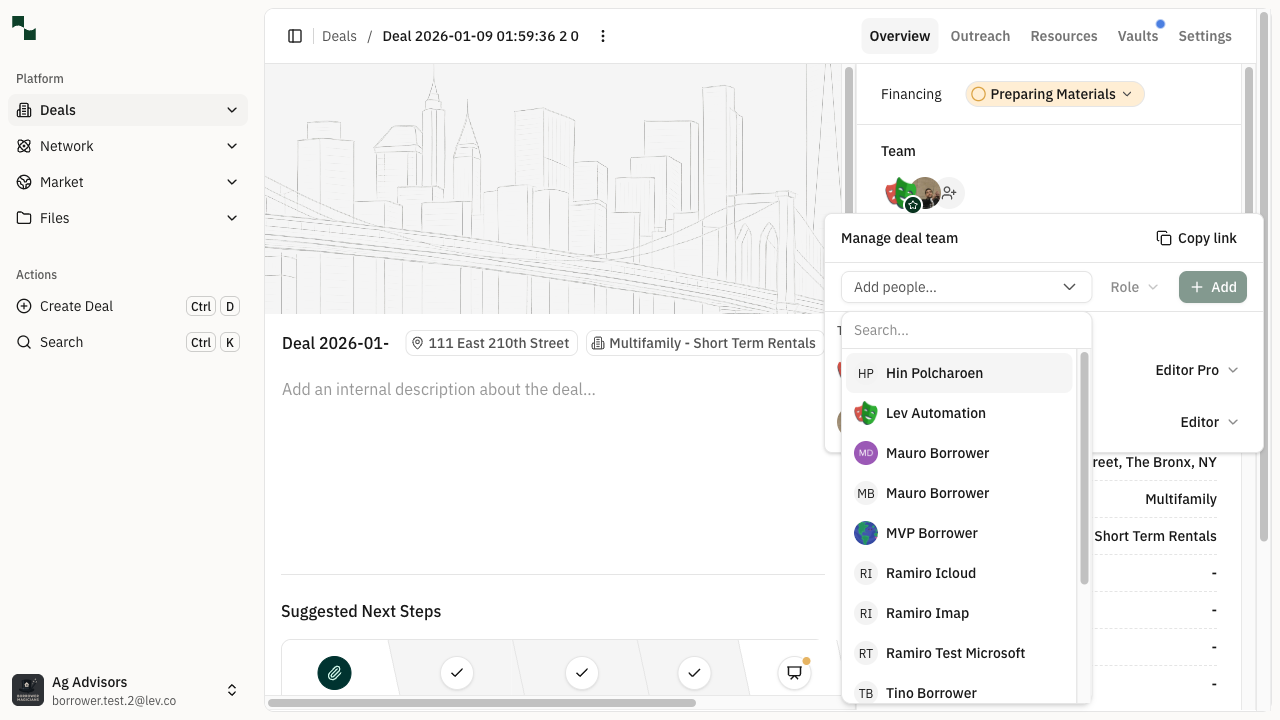The image size is (1280, 720).
Task: Open the three-dot menu beside deal title
Action: click(603, 36)
